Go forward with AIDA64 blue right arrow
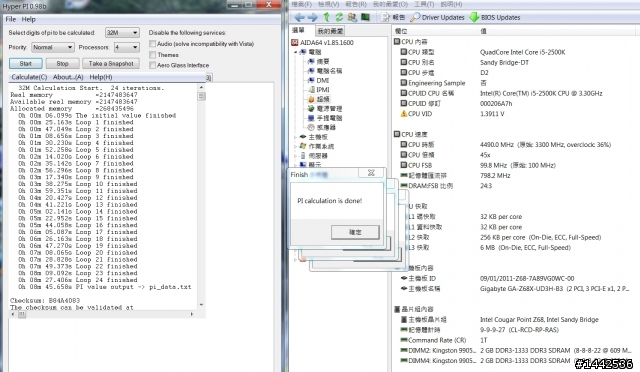 coord(312,17)
